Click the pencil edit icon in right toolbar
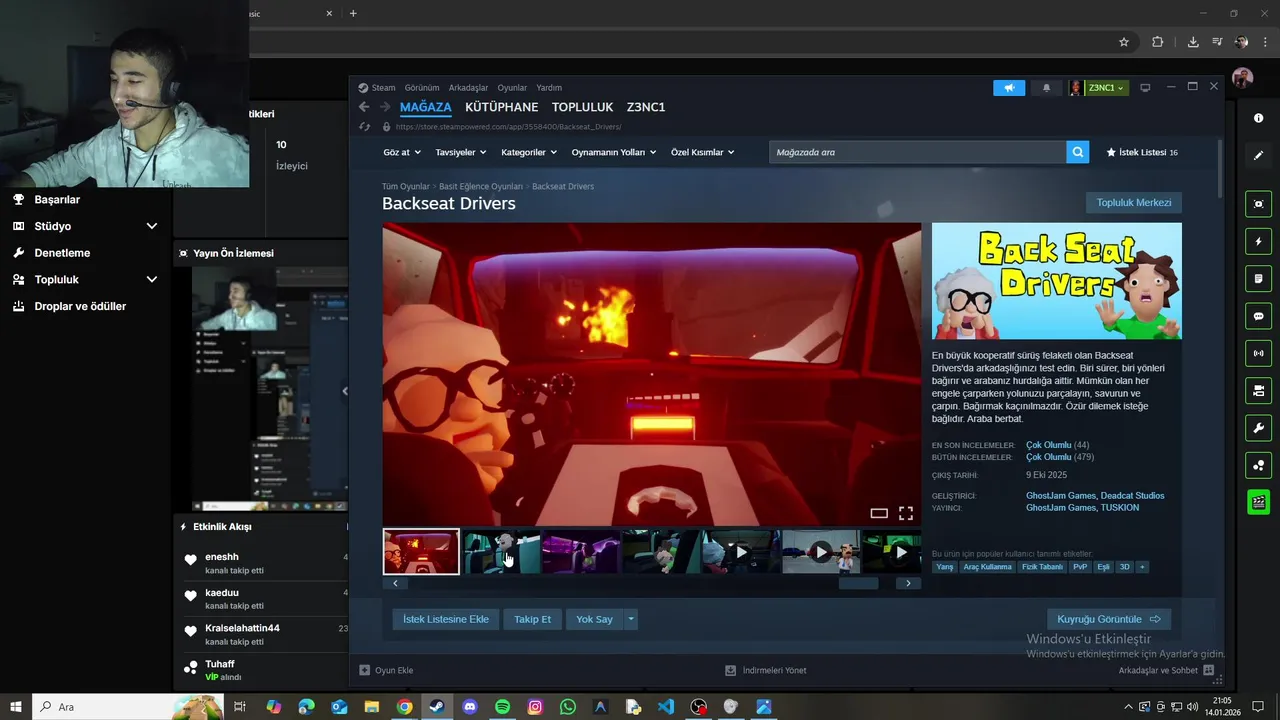The width and height of the screenshot is (1280, 720). tap(1258, 155)
